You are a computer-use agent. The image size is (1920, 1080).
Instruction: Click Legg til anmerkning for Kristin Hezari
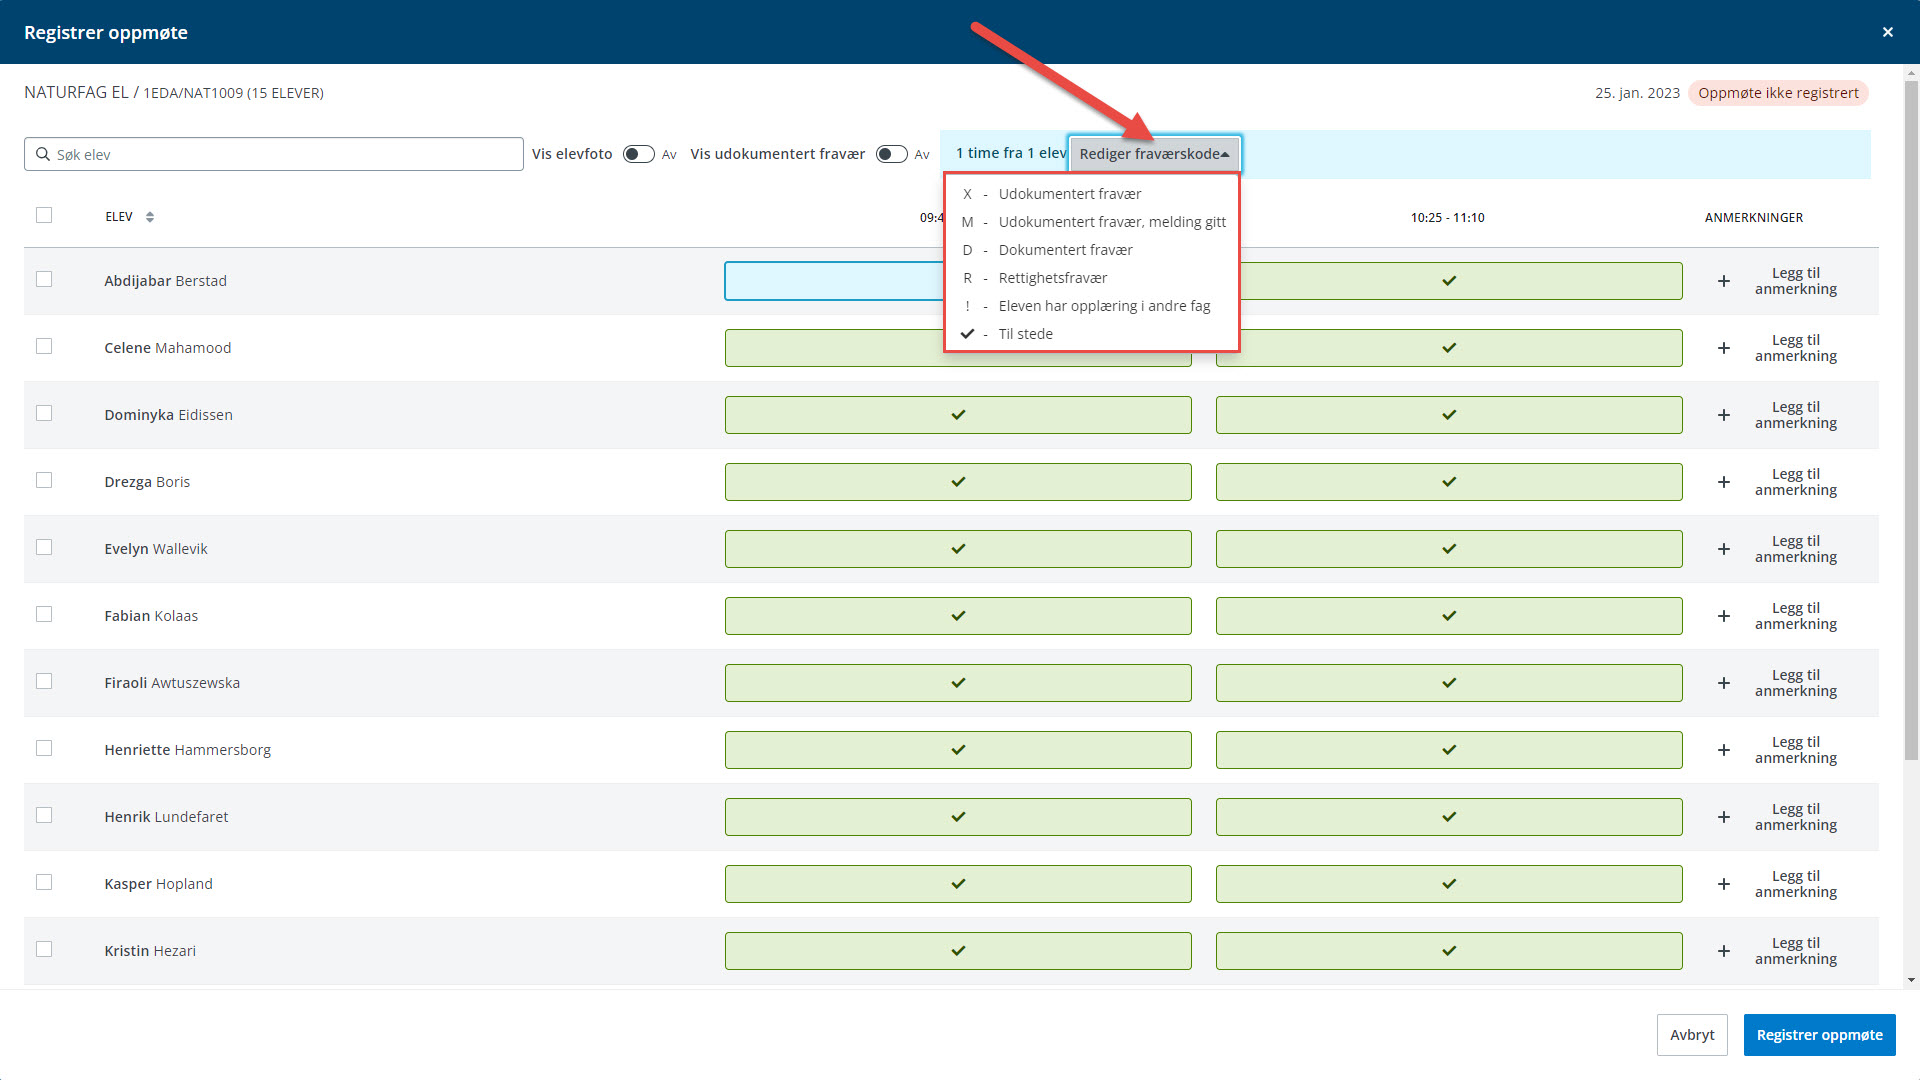pos(1795,951)
